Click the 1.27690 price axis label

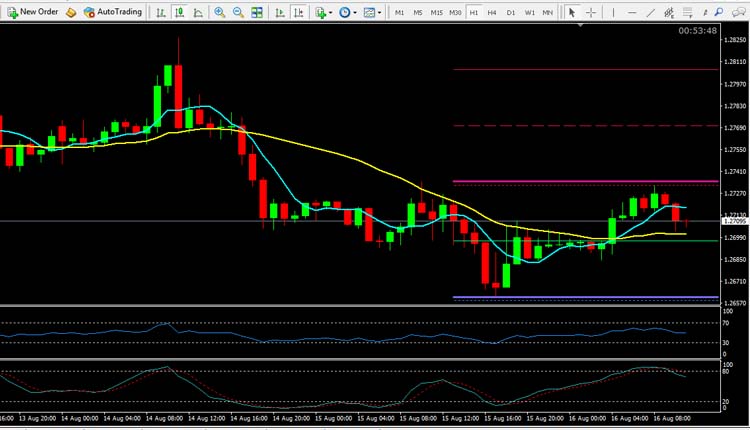click(x=735, y=128)
